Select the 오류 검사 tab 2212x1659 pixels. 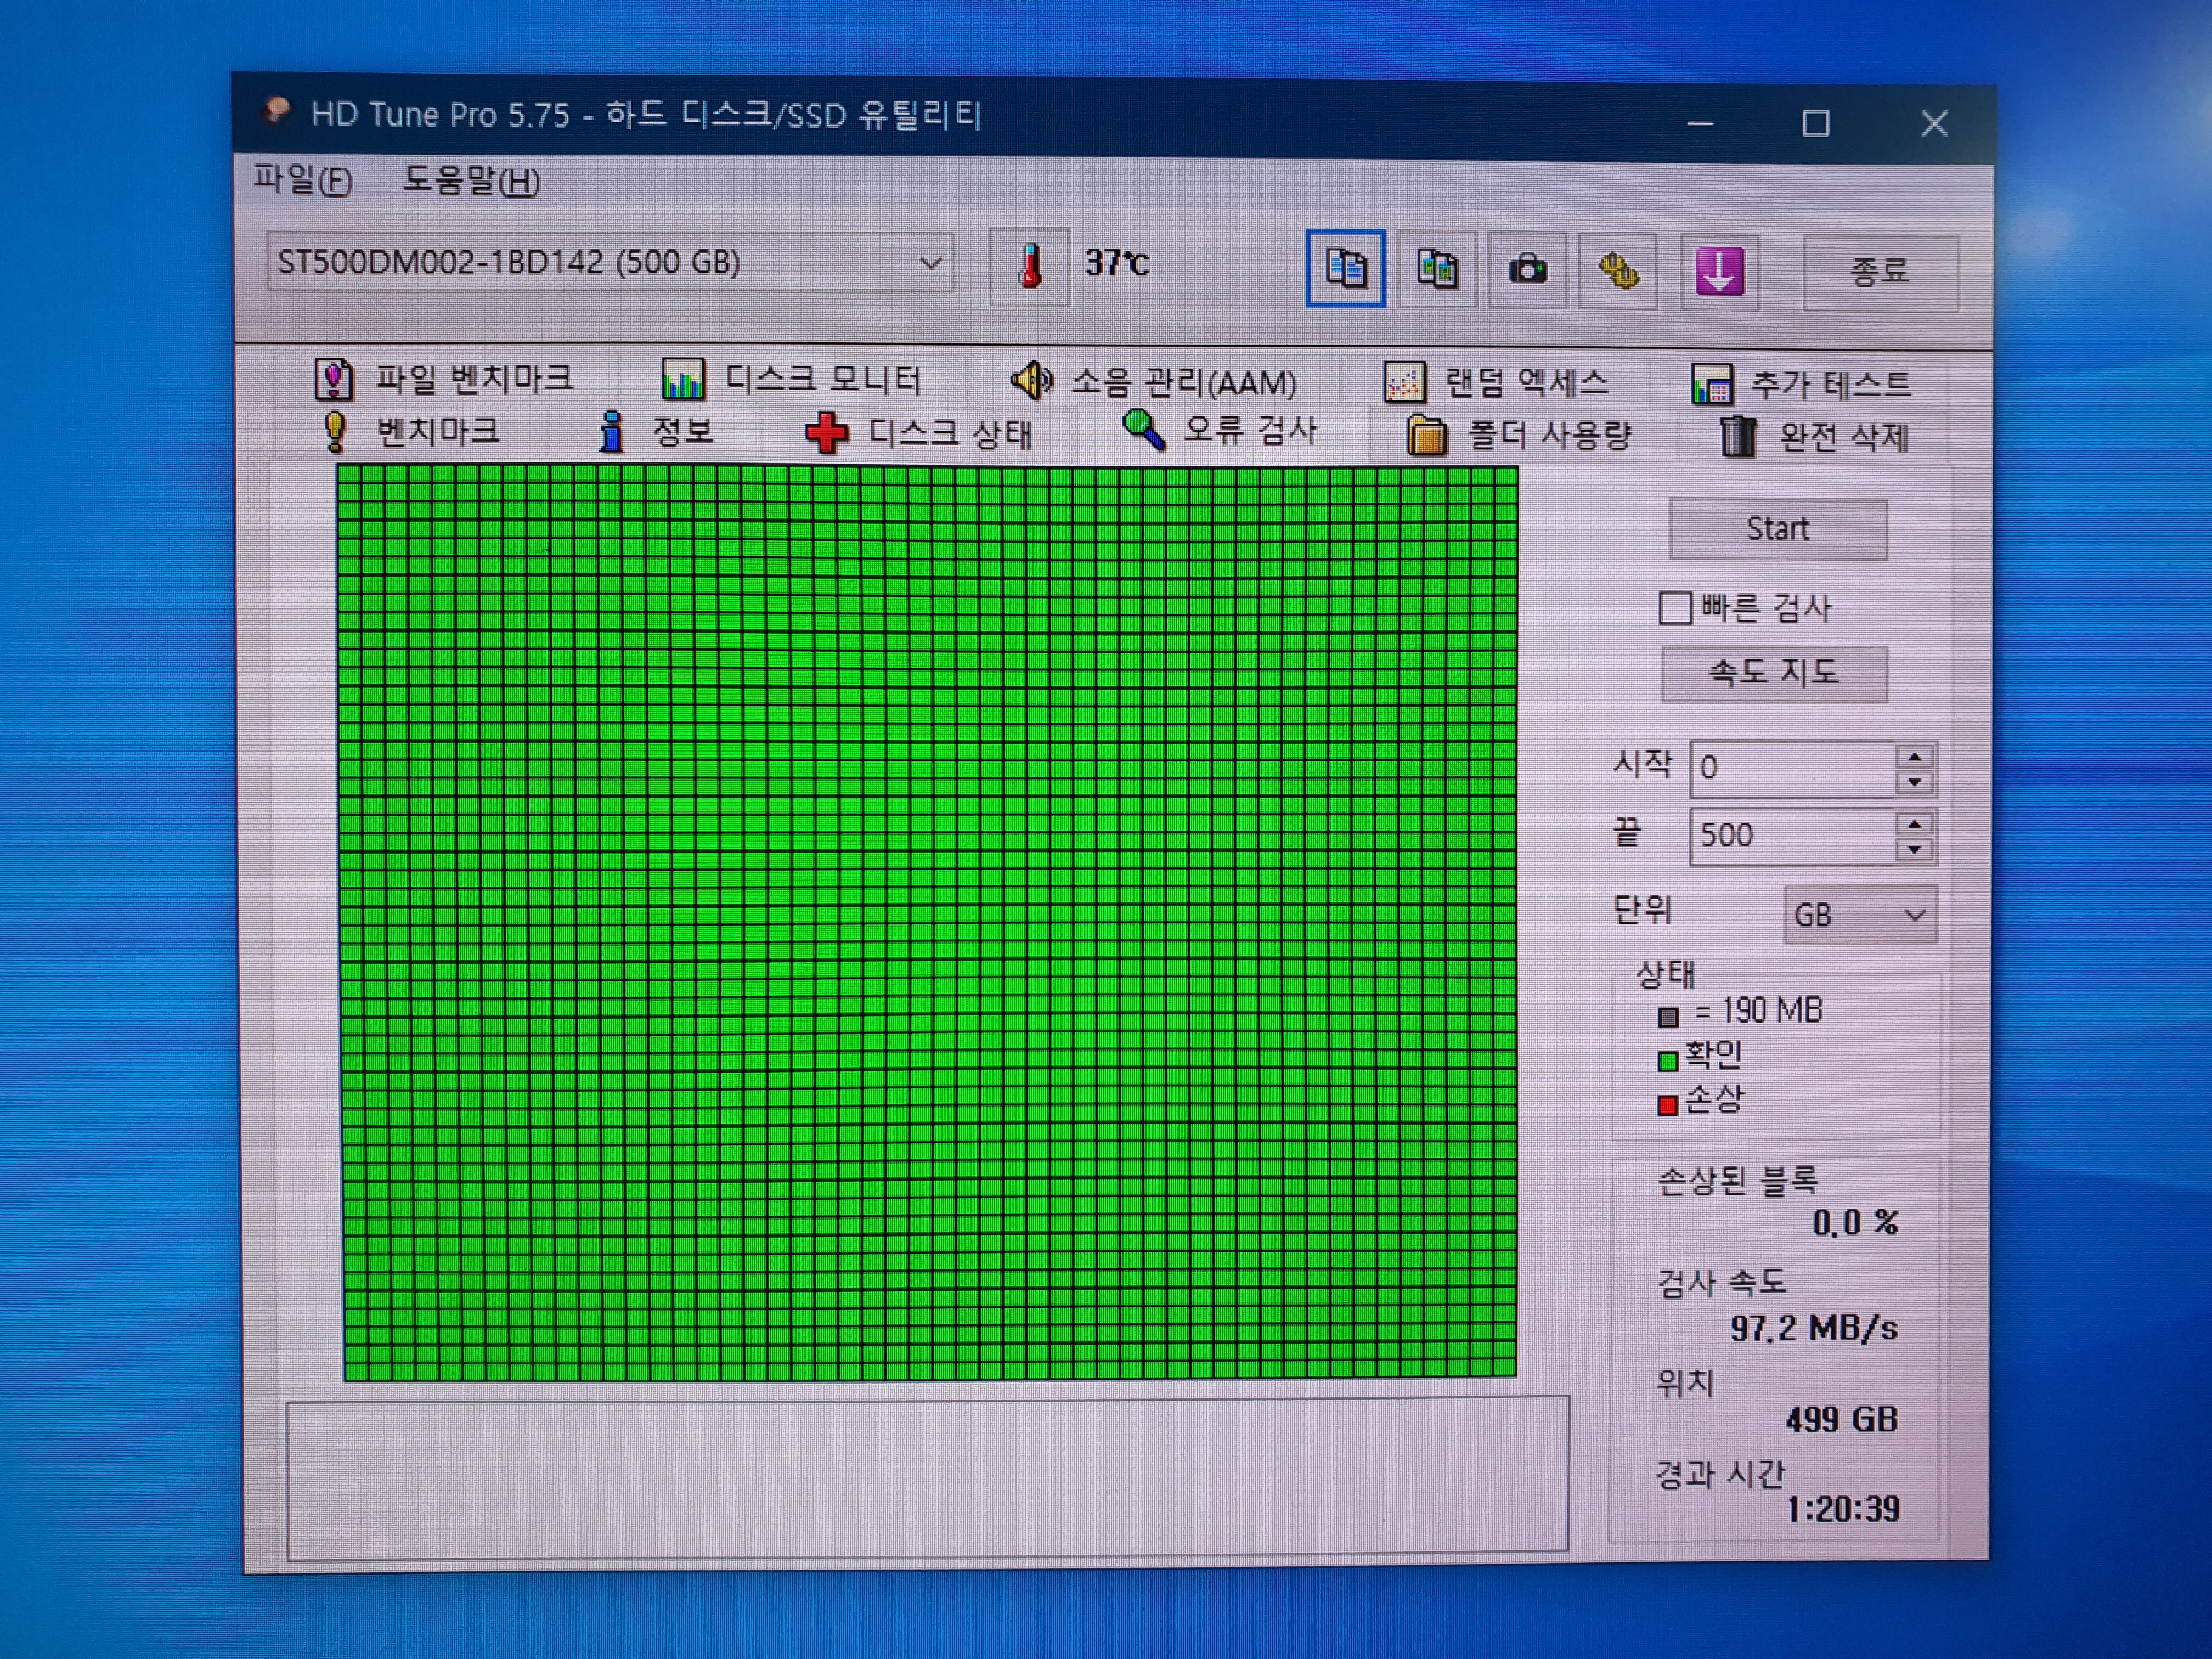[x=1222, y=431]
